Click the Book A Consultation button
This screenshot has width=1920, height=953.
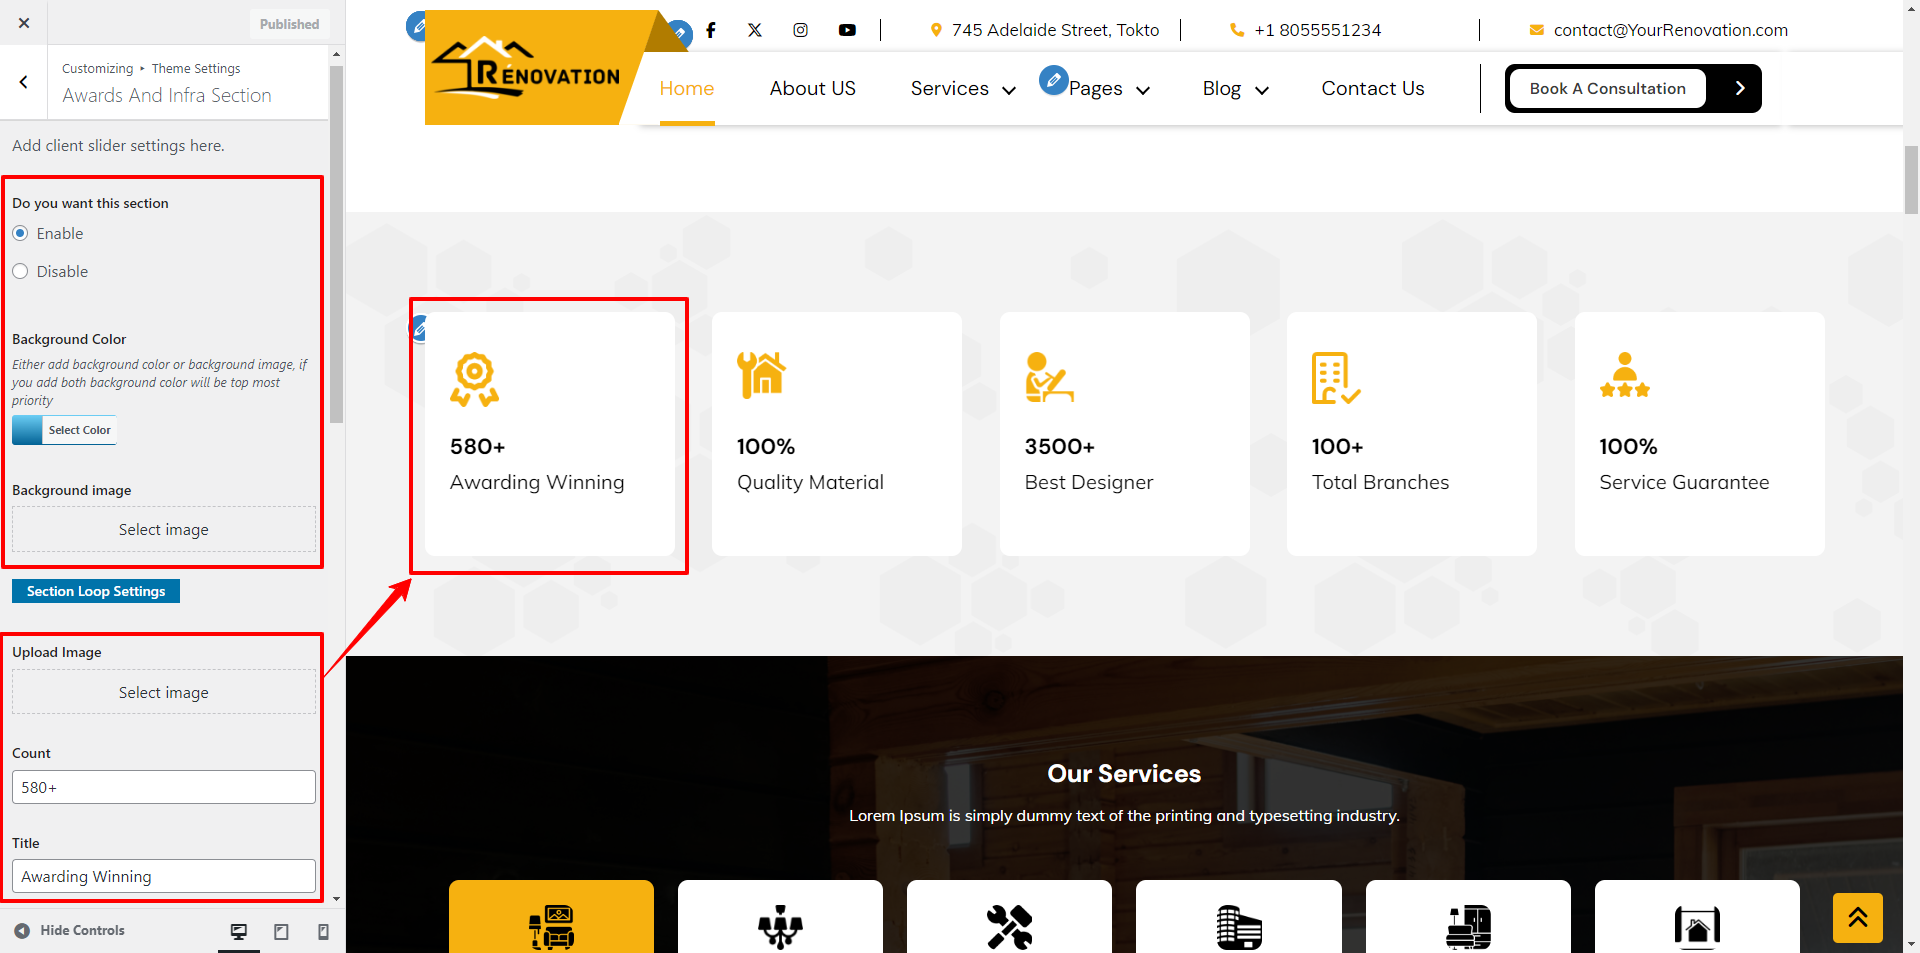1606,88
